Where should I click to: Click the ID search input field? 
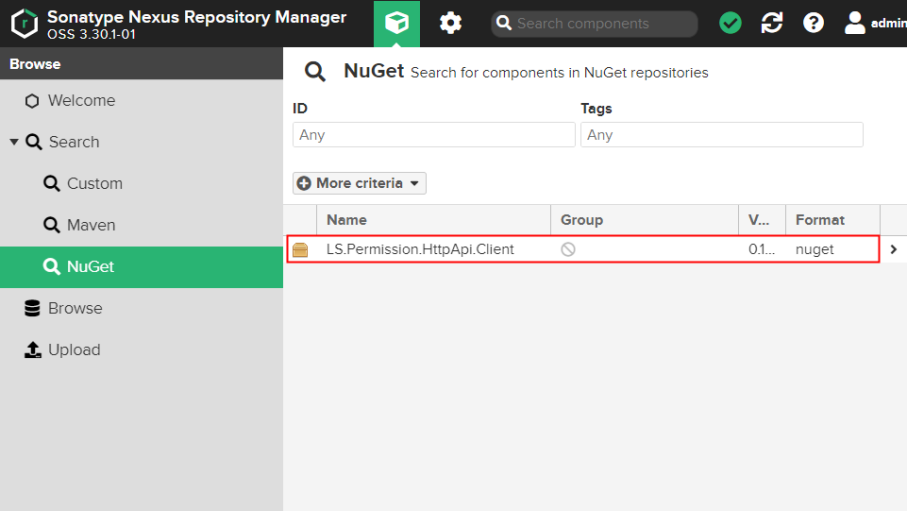coord(434,135)
